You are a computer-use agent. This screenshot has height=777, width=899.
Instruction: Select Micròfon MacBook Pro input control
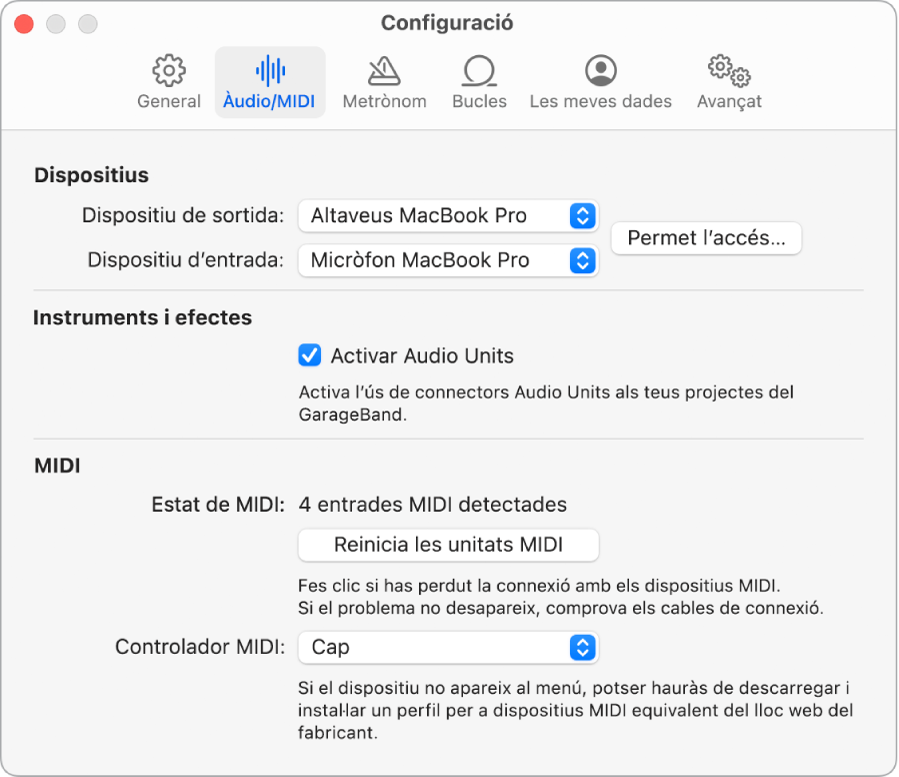447,261
